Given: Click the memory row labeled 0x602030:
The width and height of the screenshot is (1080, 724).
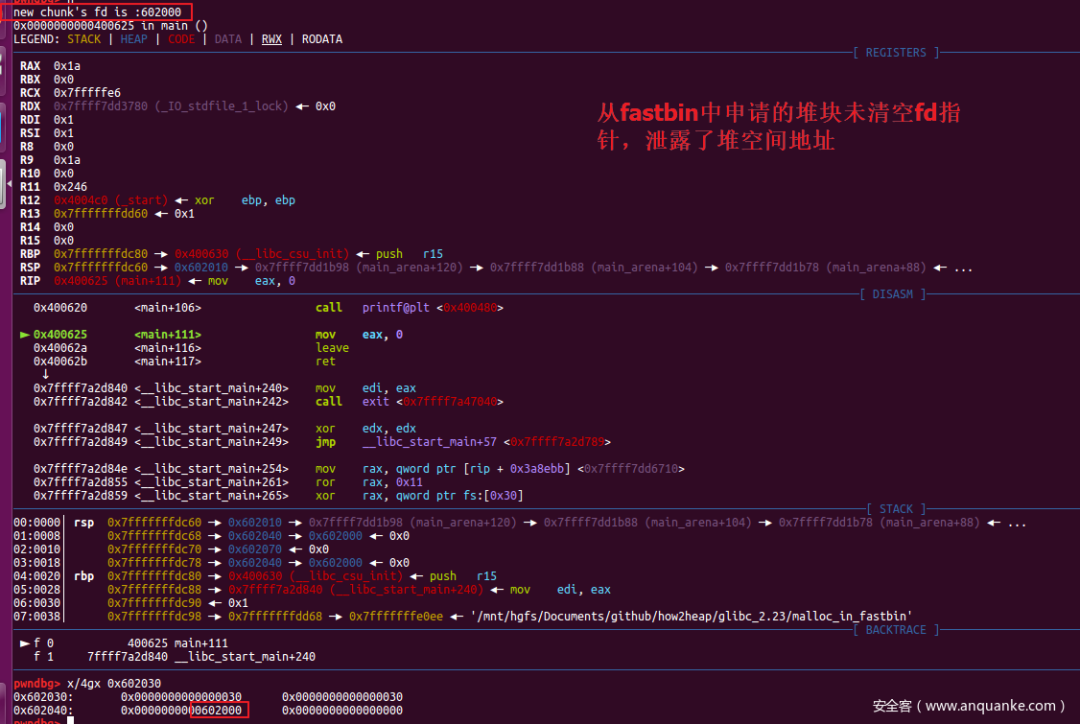Looking at the screenshot, I should pos(208,697).
